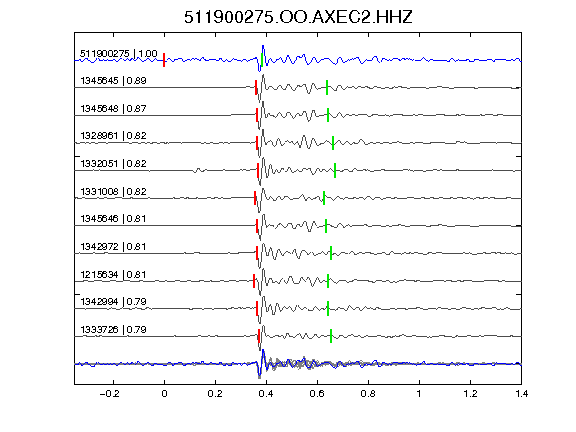Select the green marker on trace 1333726
Screen dimensions: 576x432
(x=331, y=336)
